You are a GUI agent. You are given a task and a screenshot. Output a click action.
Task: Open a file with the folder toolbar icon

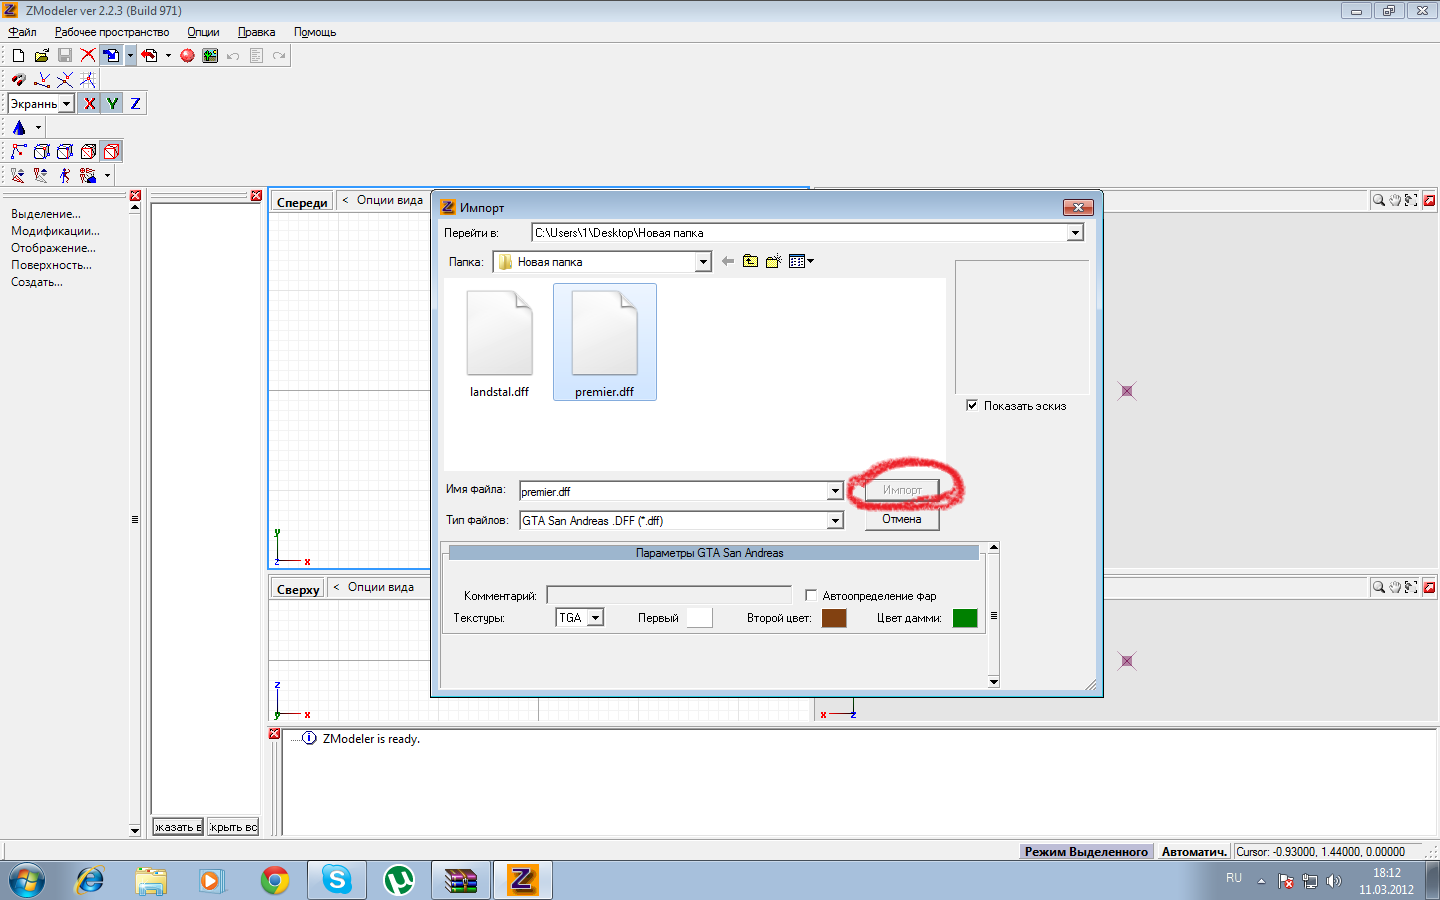tap(41, 56)
